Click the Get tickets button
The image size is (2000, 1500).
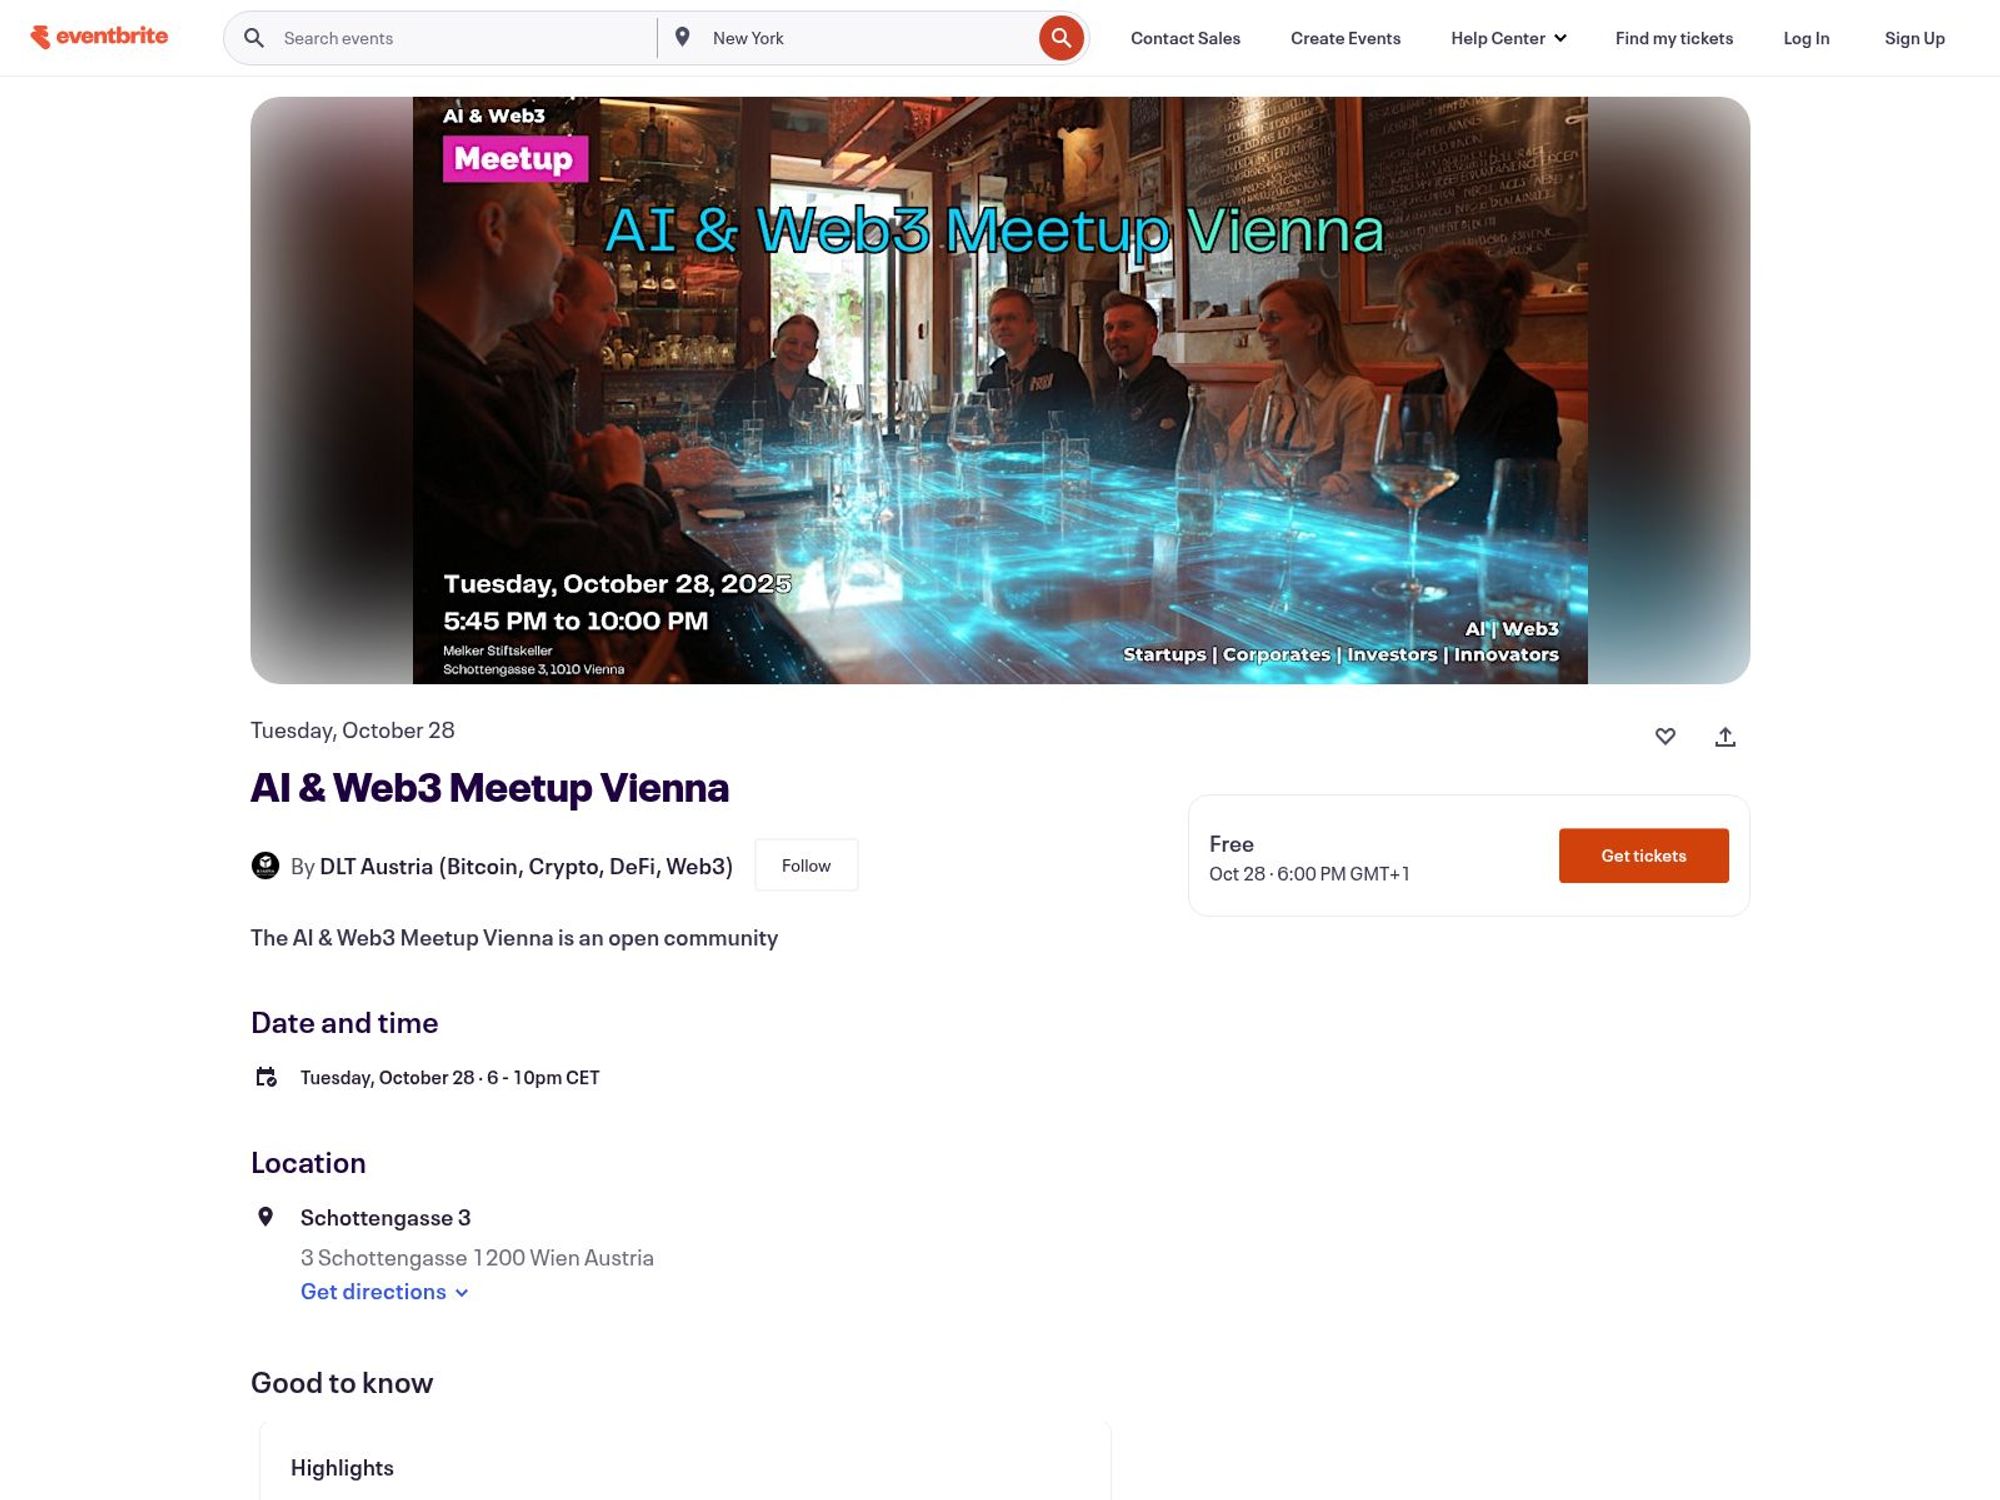point(1643,855)
